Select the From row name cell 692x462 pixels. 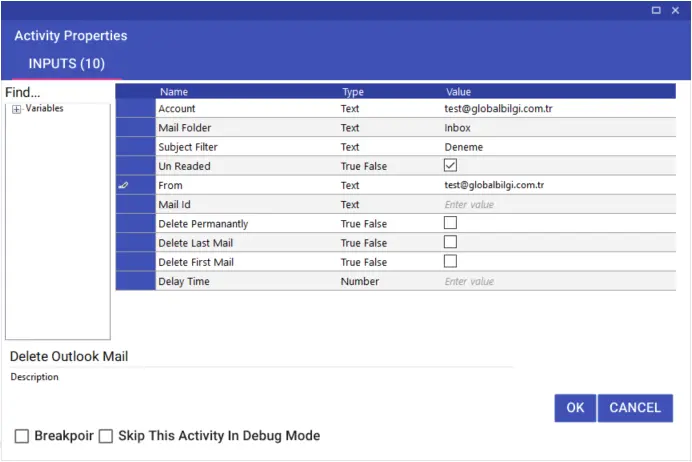(170, 185)
